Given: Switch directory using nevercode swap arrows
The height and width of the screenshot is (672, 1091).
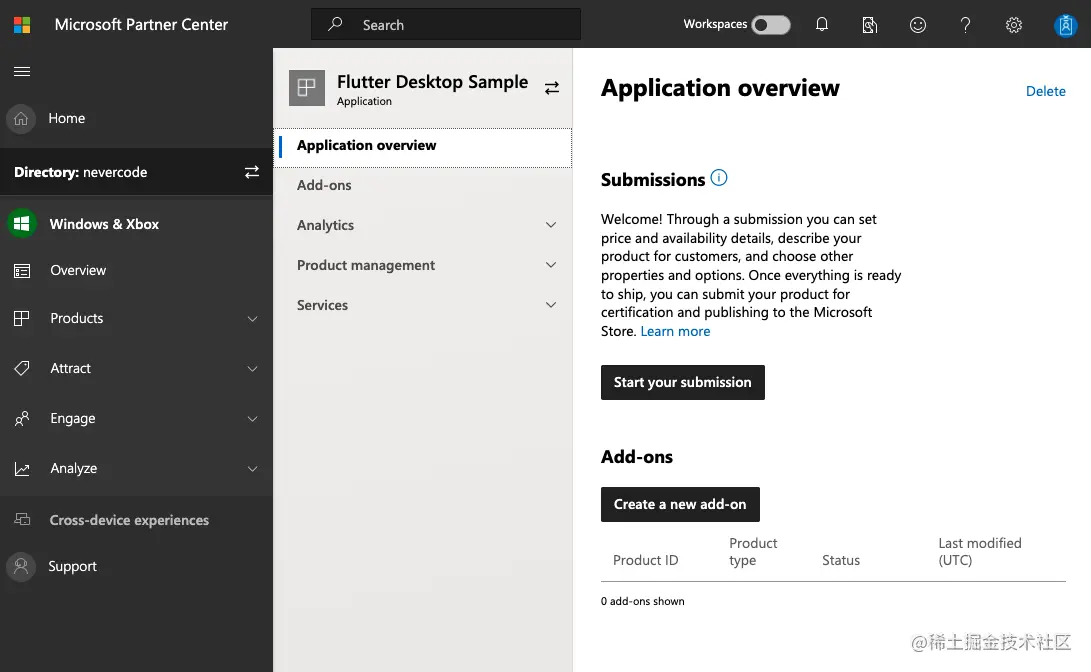Looking at the screenshot, I should pyautogui.click(x=252, y=172).
